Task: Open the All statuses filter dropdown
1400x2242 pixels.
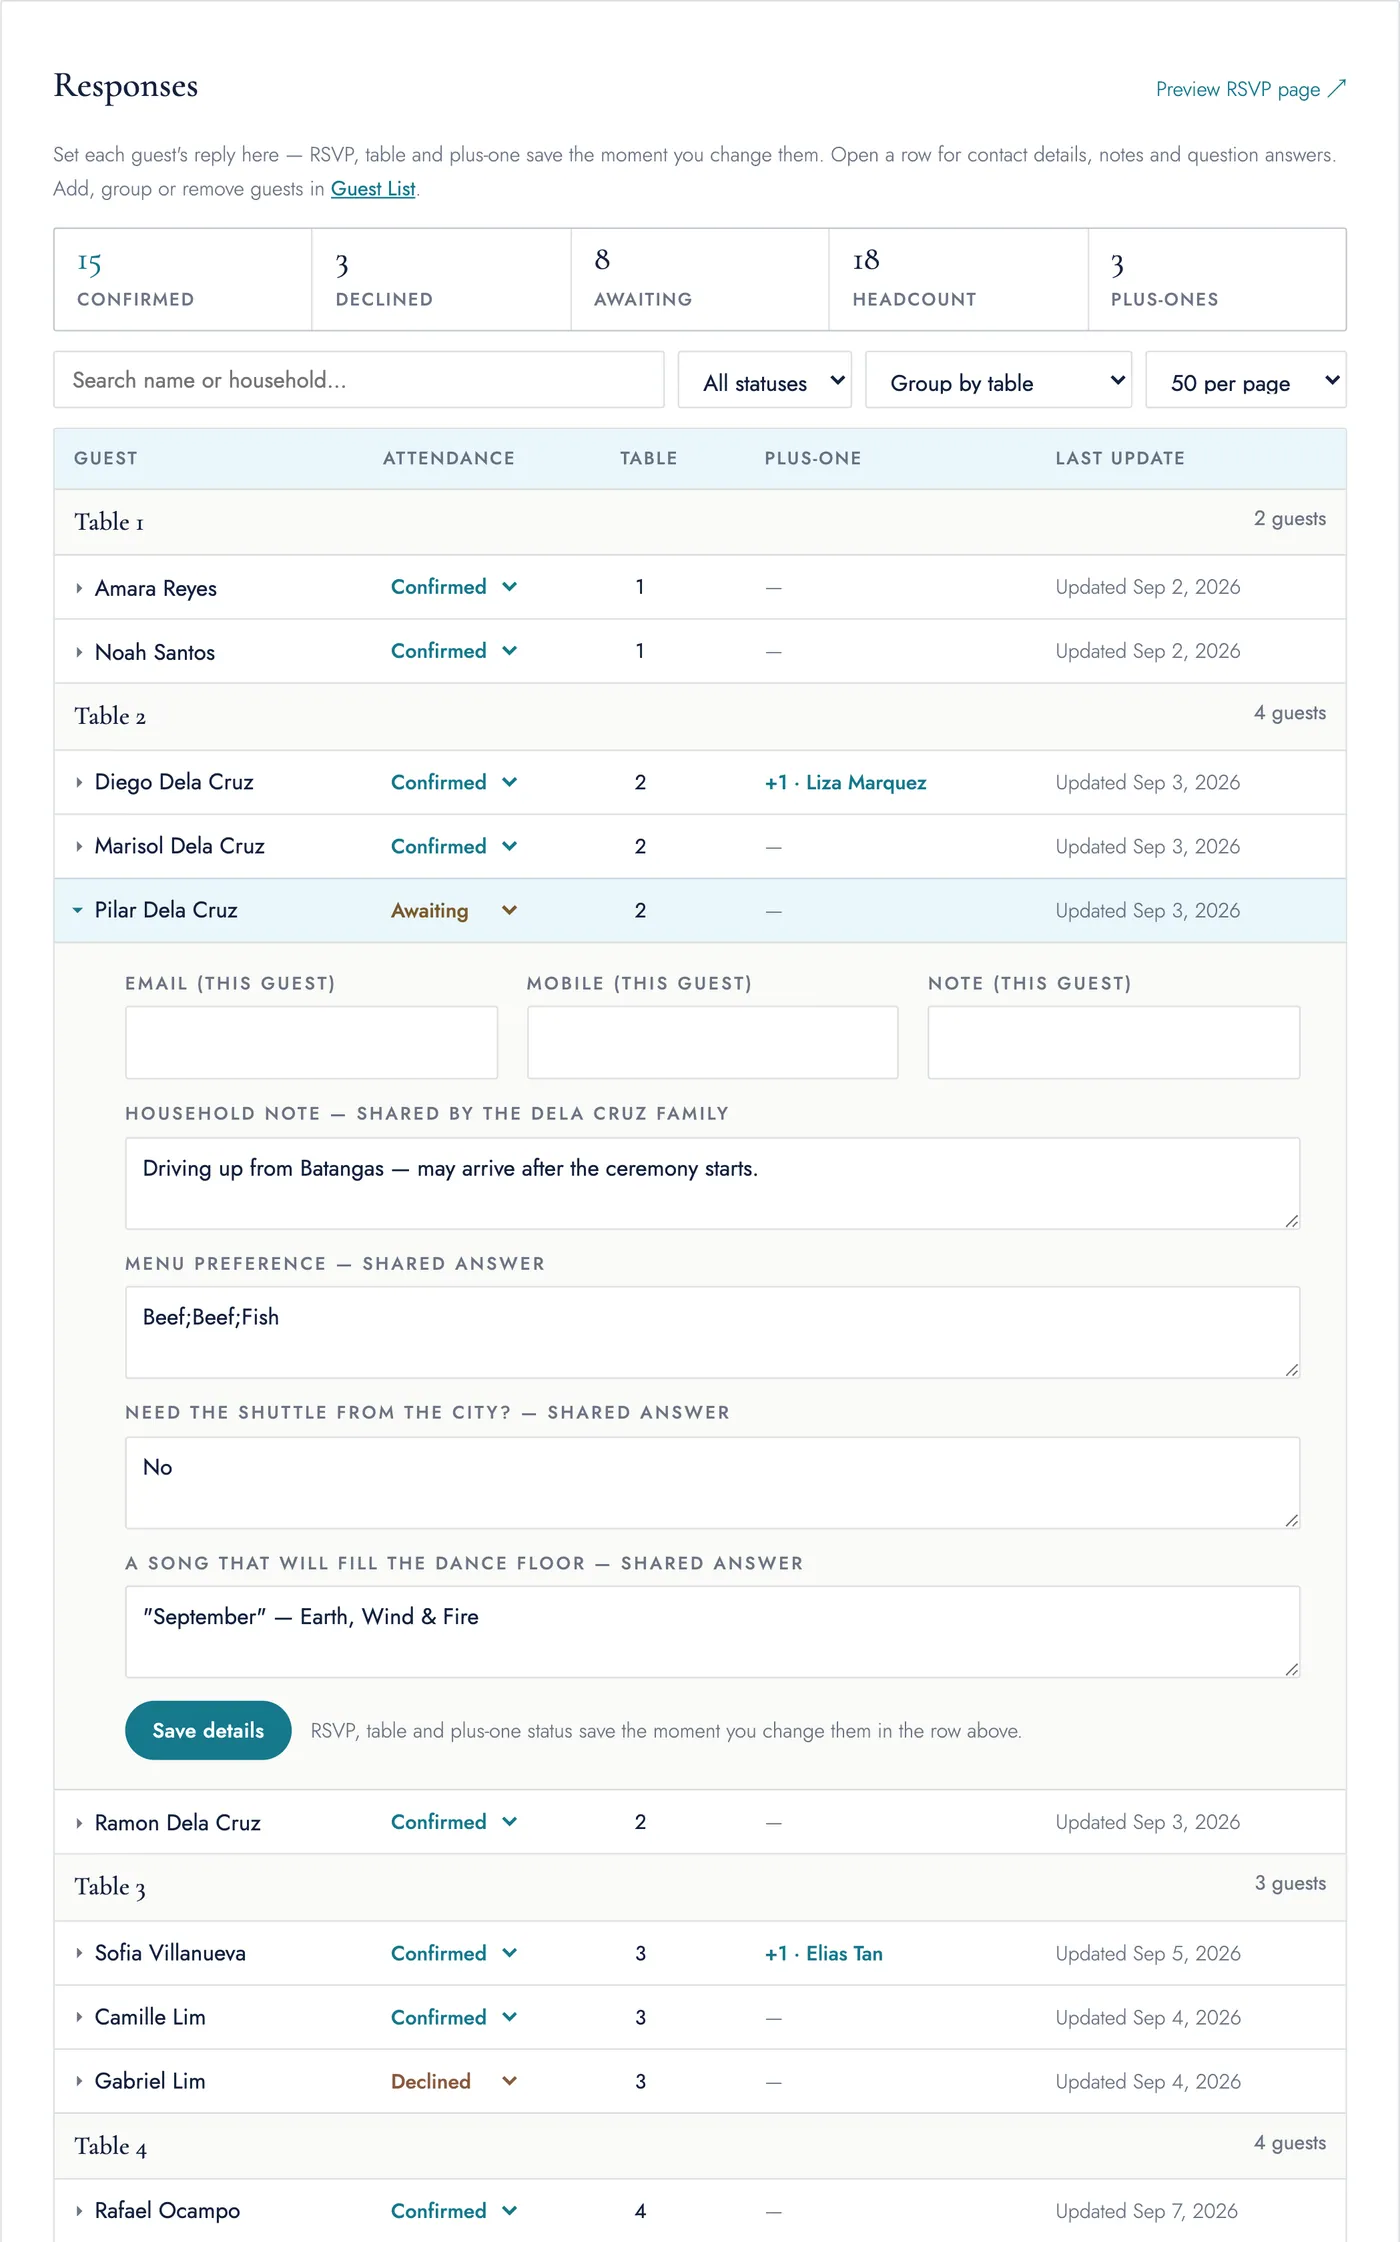Action: click(x=765, y=380)
